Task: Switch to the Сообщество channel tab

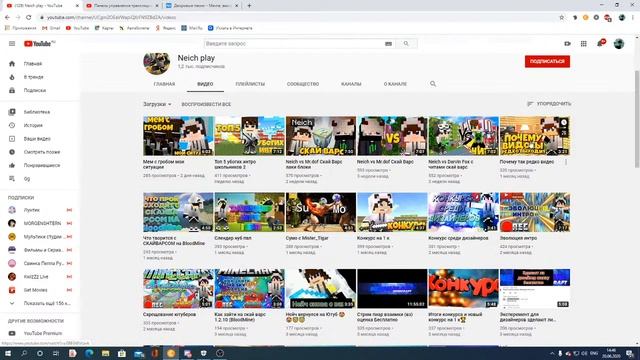Action: pyautogui.click(x=303, y=84)
